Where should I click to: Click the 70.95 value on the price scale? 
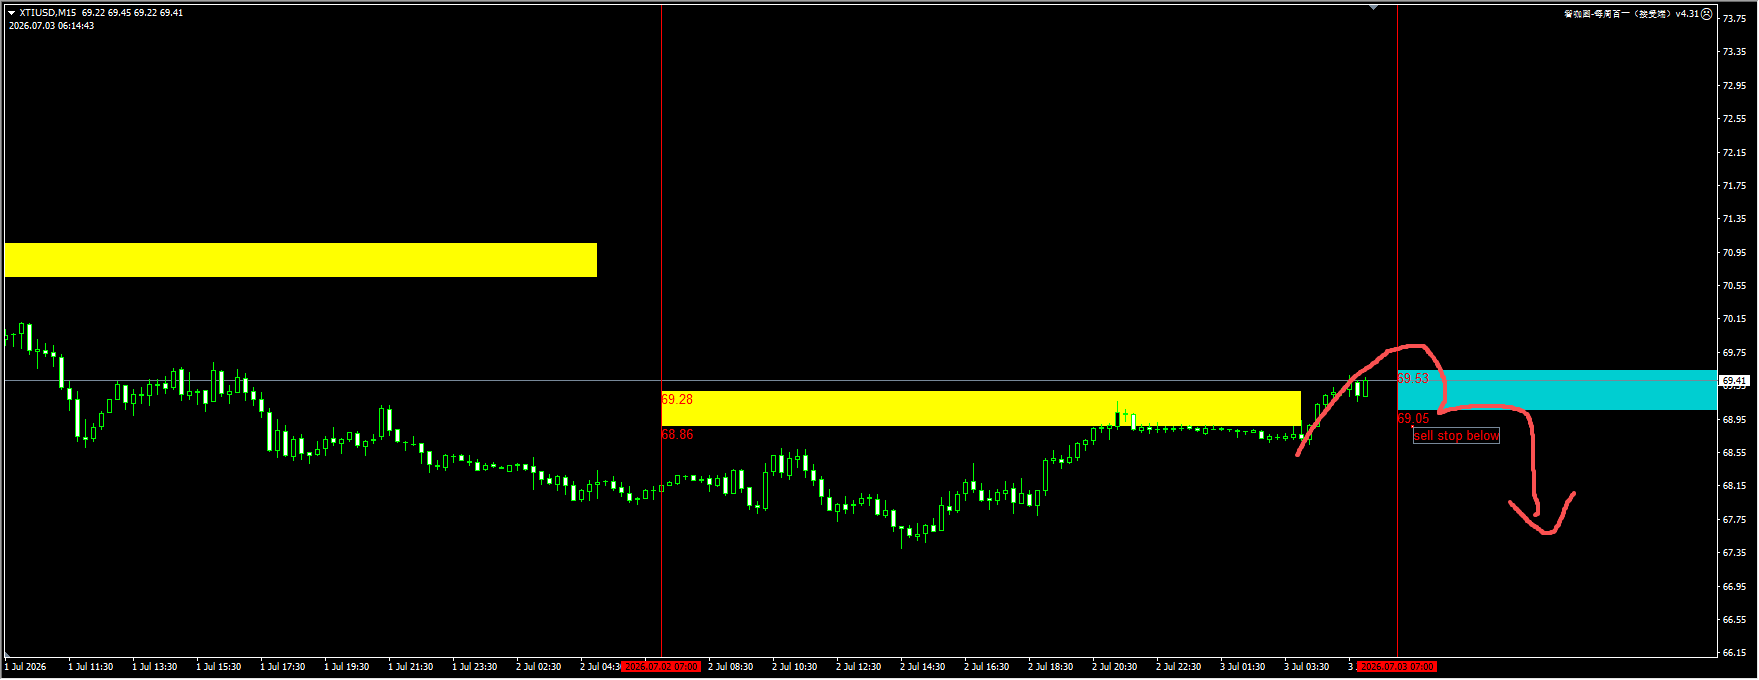click(1734, 252)
